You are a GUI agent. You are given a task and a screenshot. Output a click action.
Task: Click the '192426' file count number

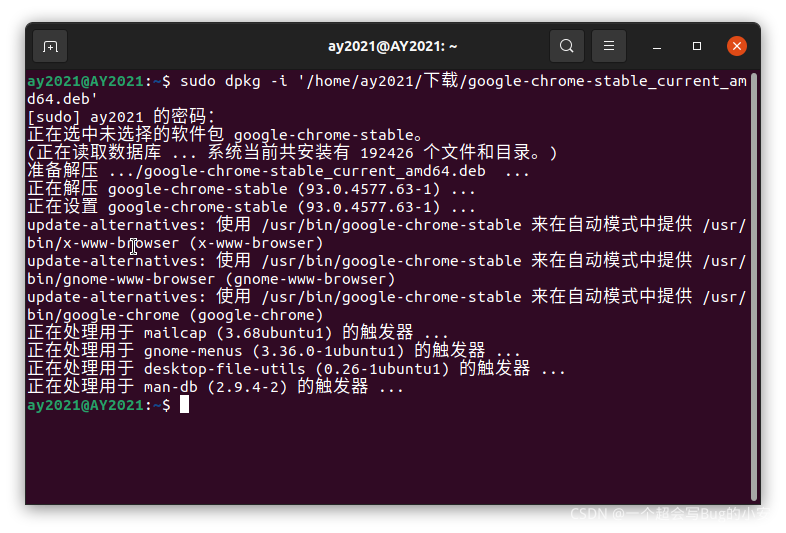pos(387,153)
